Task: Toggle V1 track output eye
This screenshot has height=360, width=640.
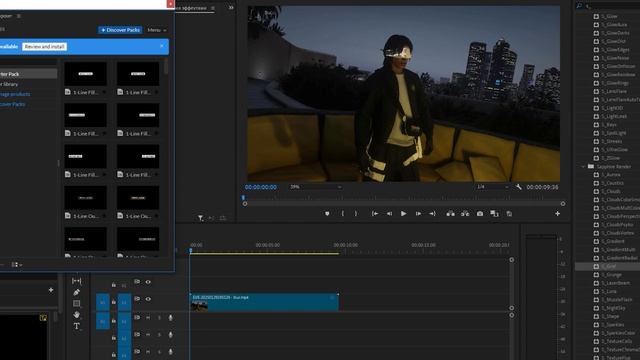Action: (x=148, y=299)
